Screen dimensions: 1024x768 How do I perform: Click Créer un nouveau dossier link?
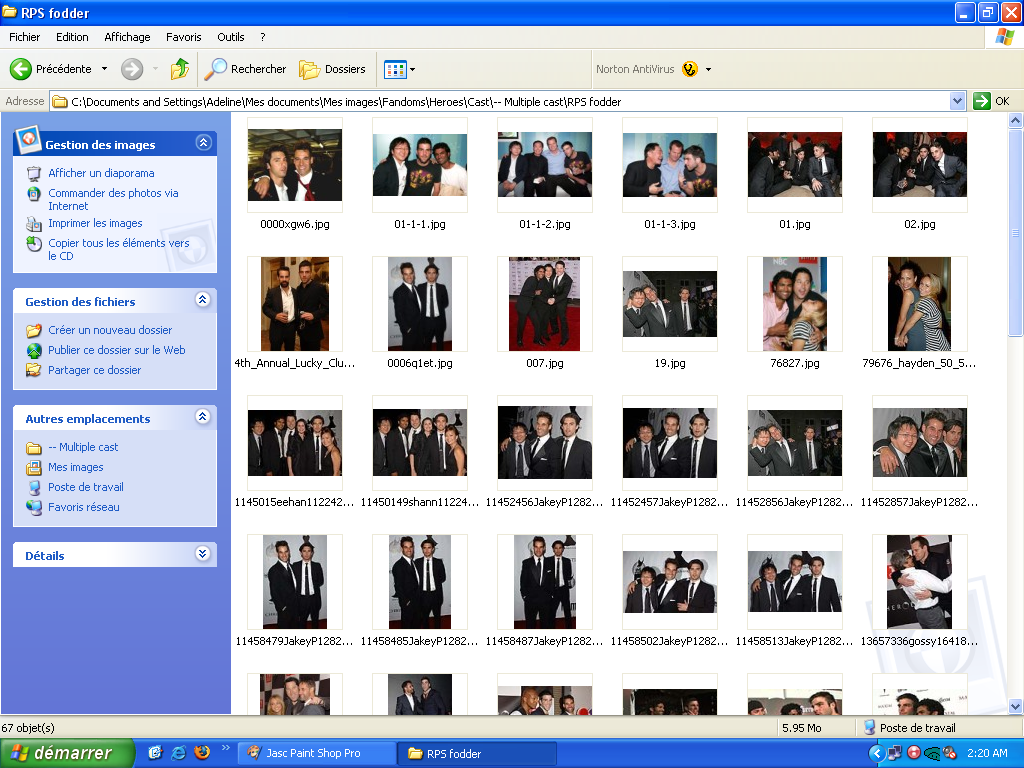110,330
